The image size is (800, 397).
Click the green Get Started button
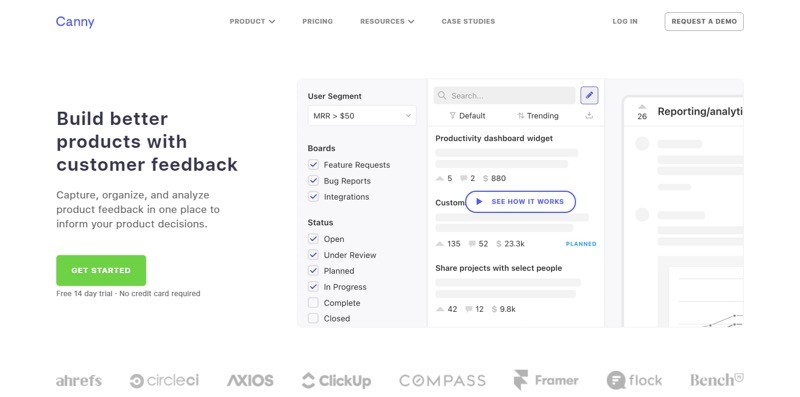(x=101, y=270)
